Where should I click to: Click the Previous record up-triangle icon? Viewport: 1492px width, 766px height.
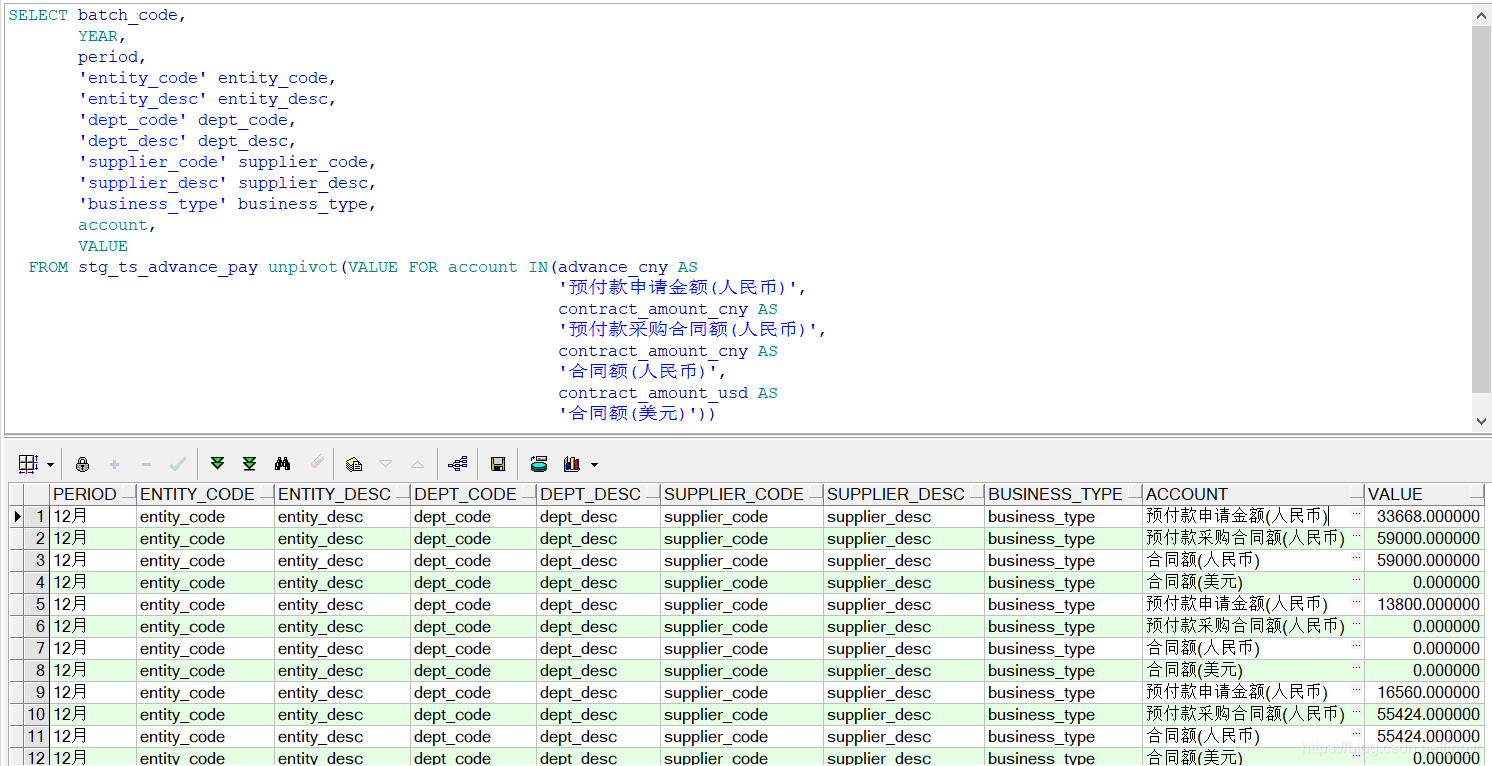tap(417, 464)
